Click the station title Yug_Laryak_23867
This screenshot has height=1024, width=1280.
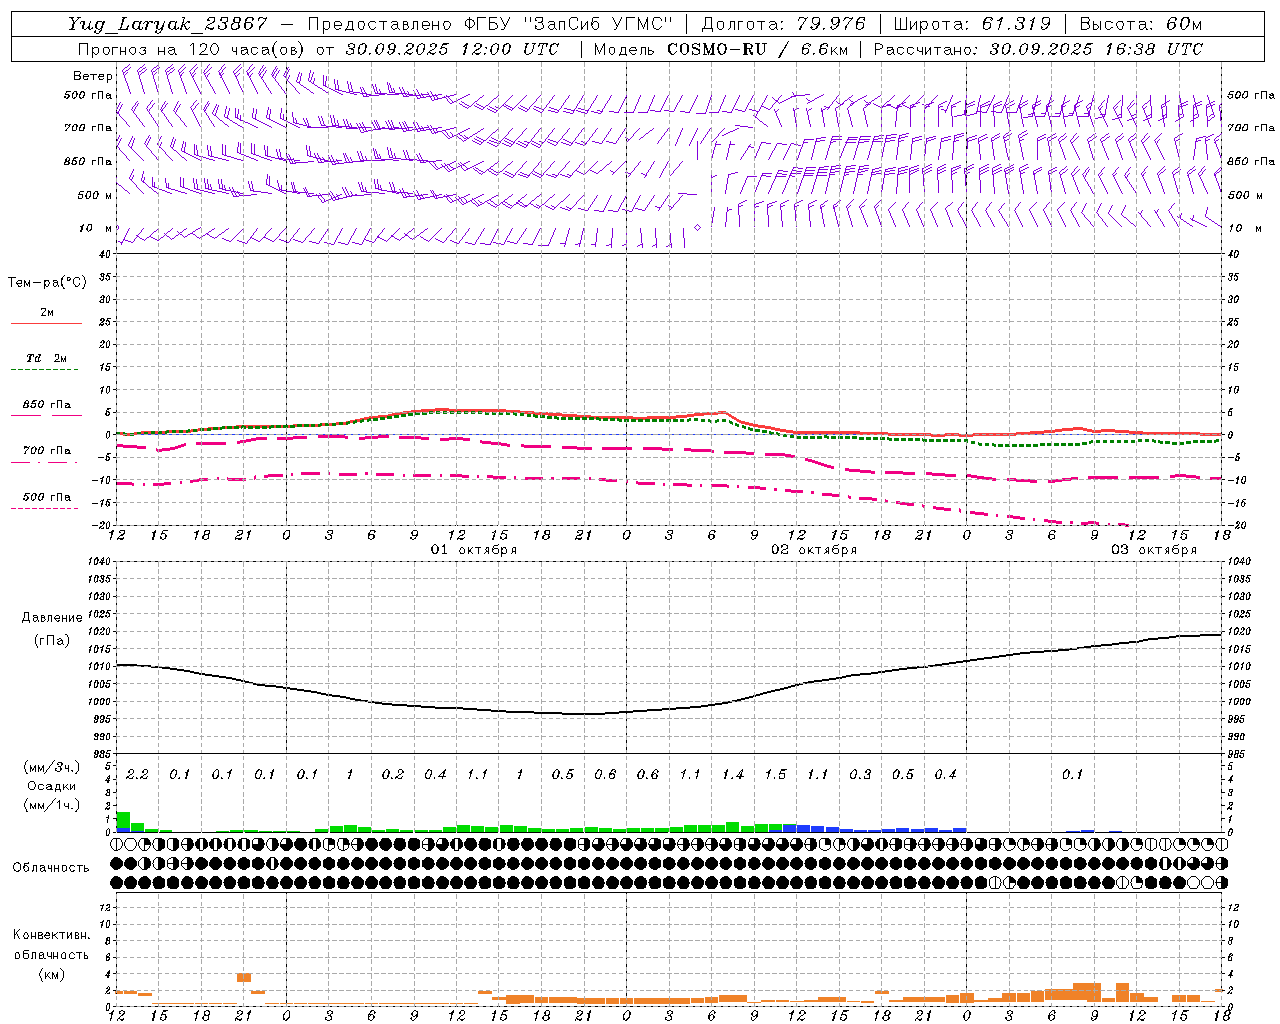click(168, 24)
